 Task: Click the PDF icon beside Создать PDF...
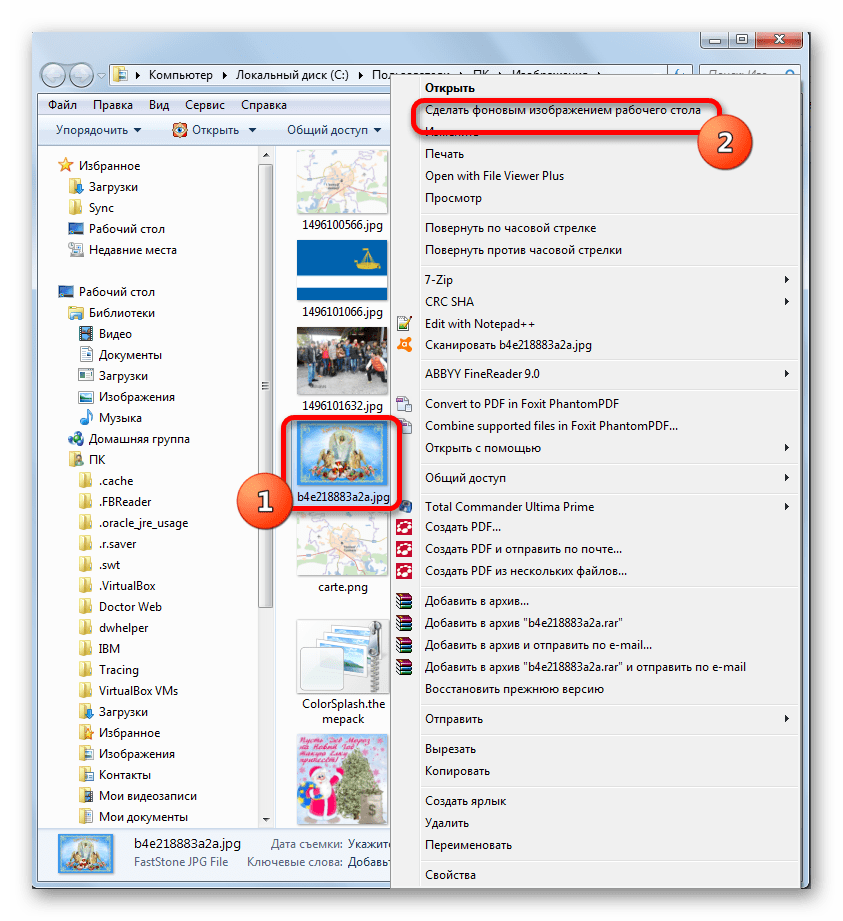click(404, 527)
